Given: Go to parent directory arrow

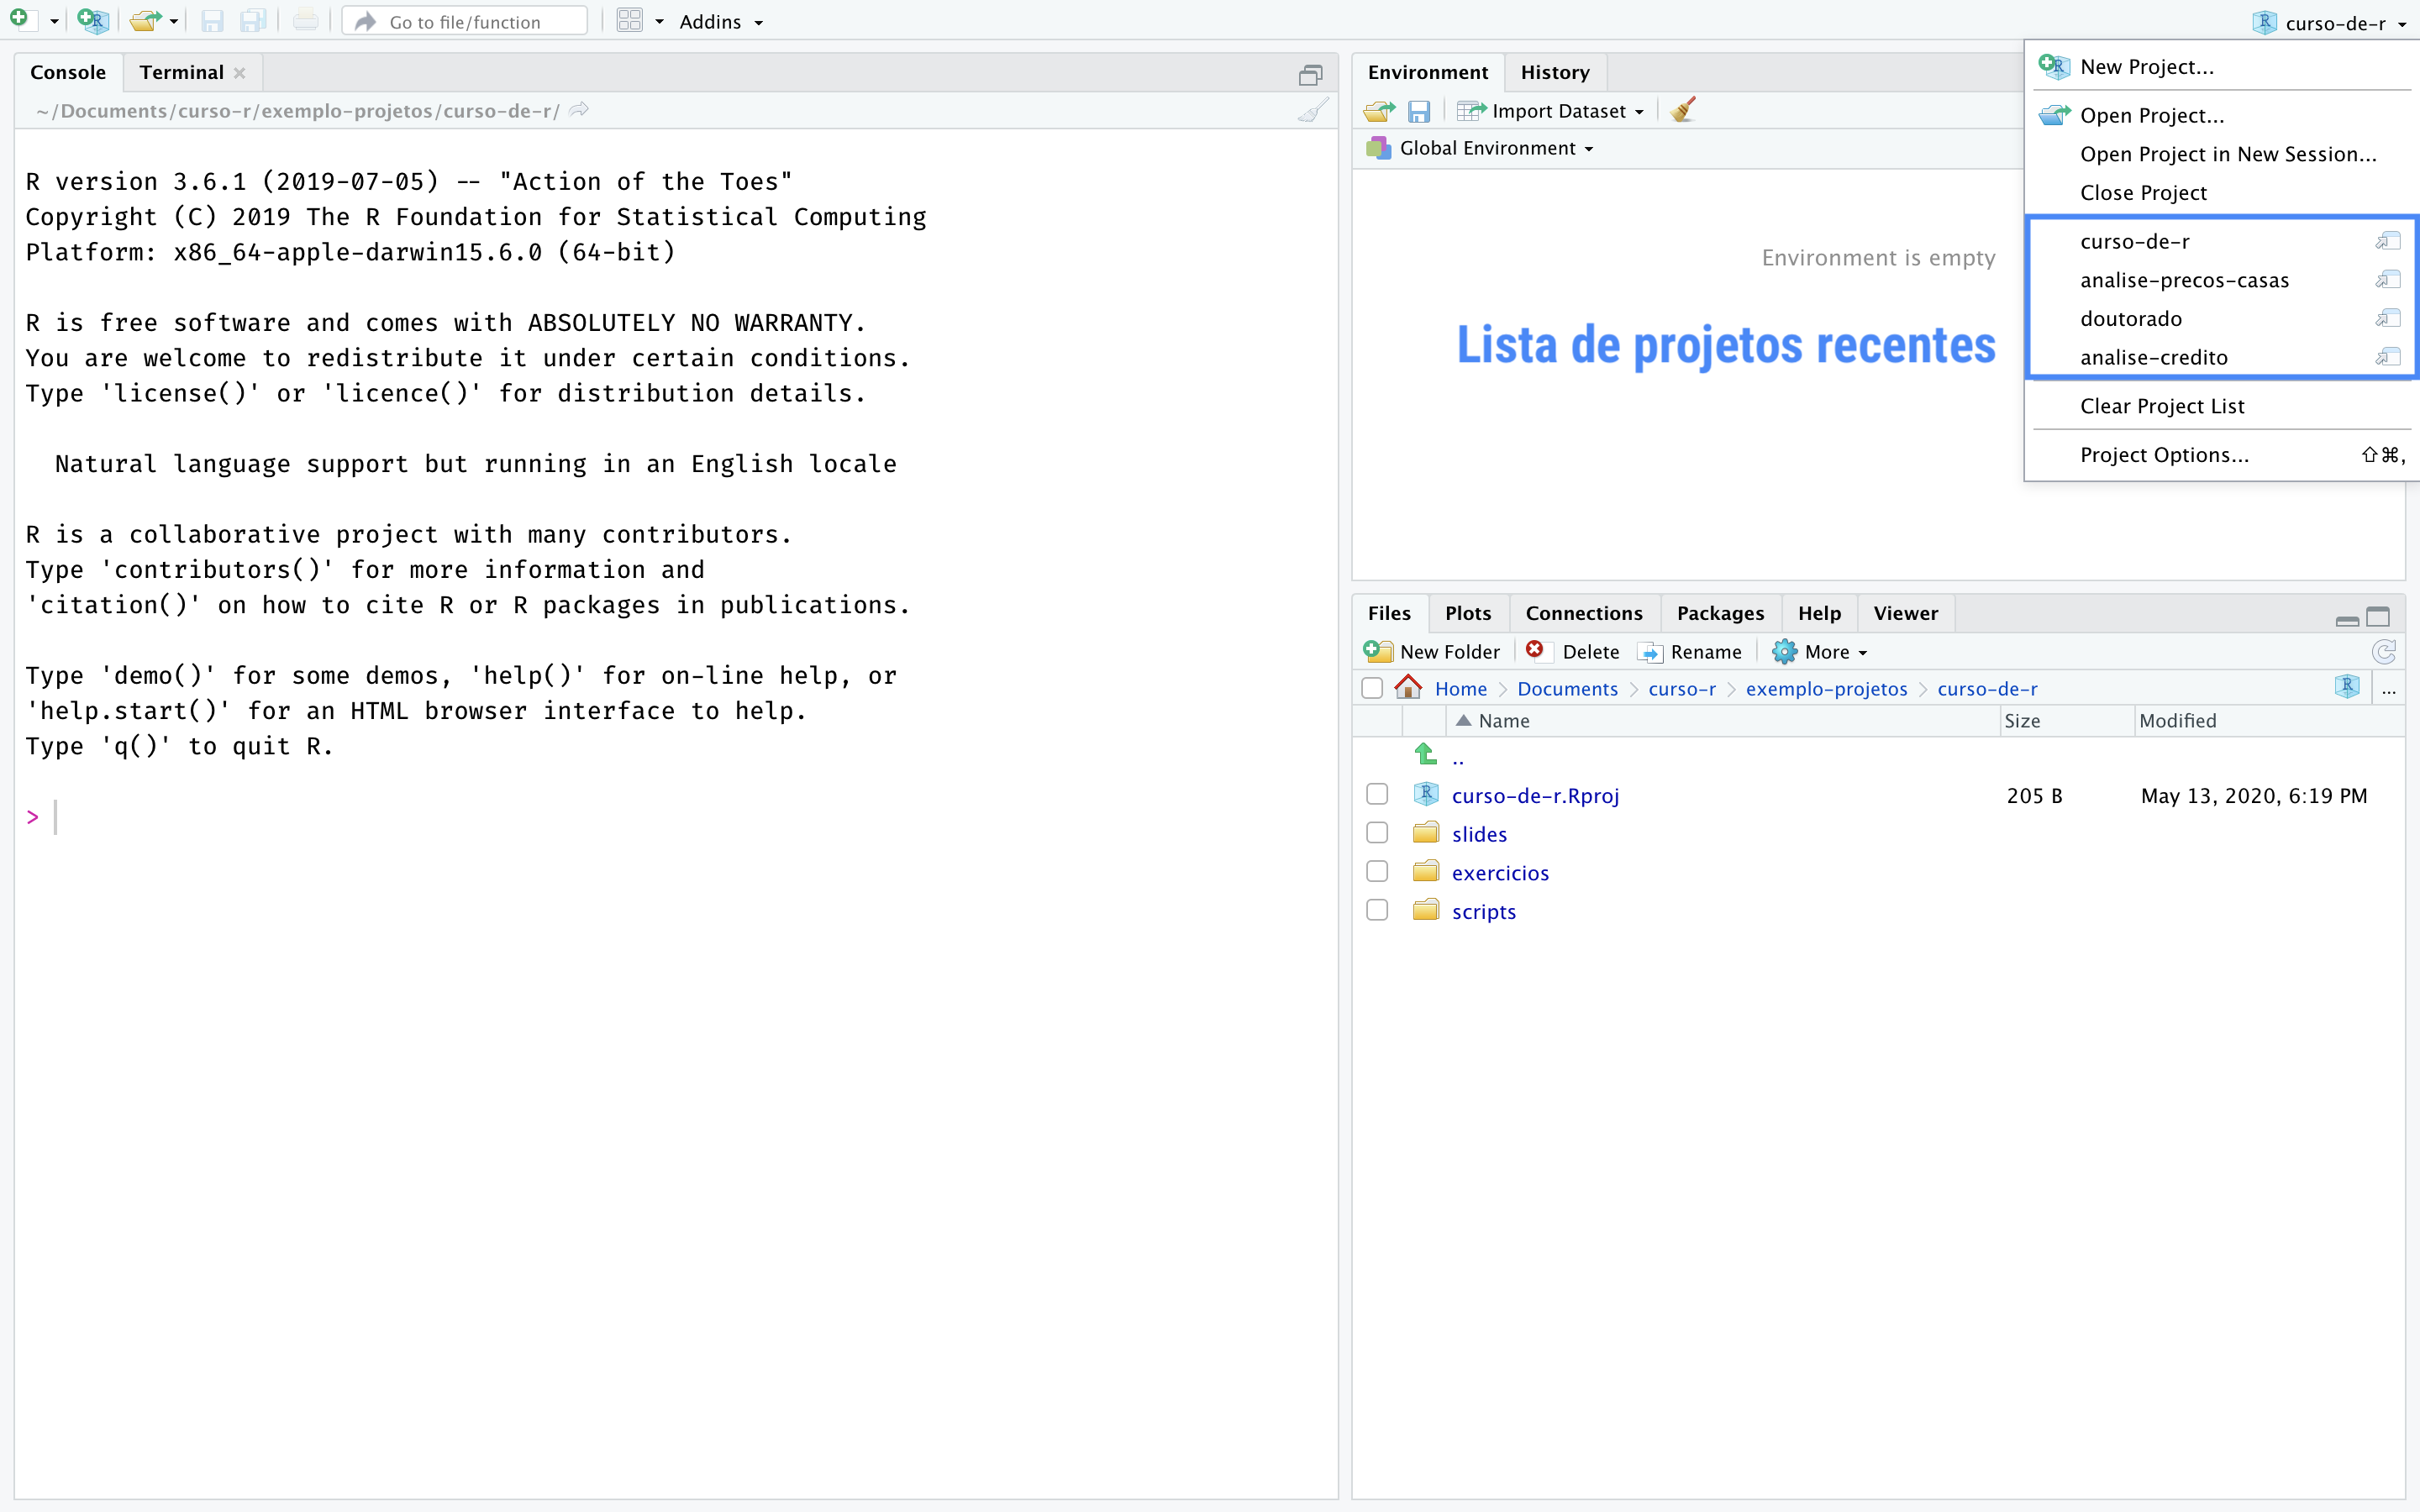Looking at the screenshot, I should [1426, 755].
